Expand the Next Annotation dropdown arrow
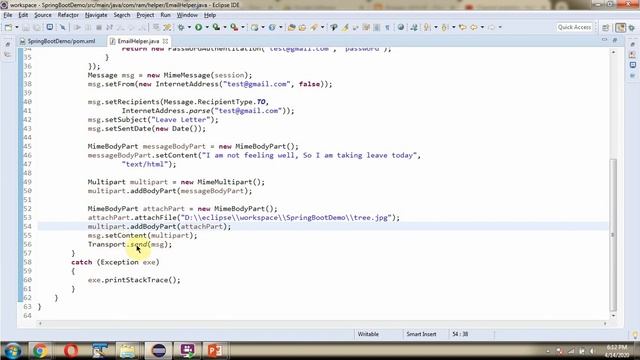The image size is (640, 360). 436,27
